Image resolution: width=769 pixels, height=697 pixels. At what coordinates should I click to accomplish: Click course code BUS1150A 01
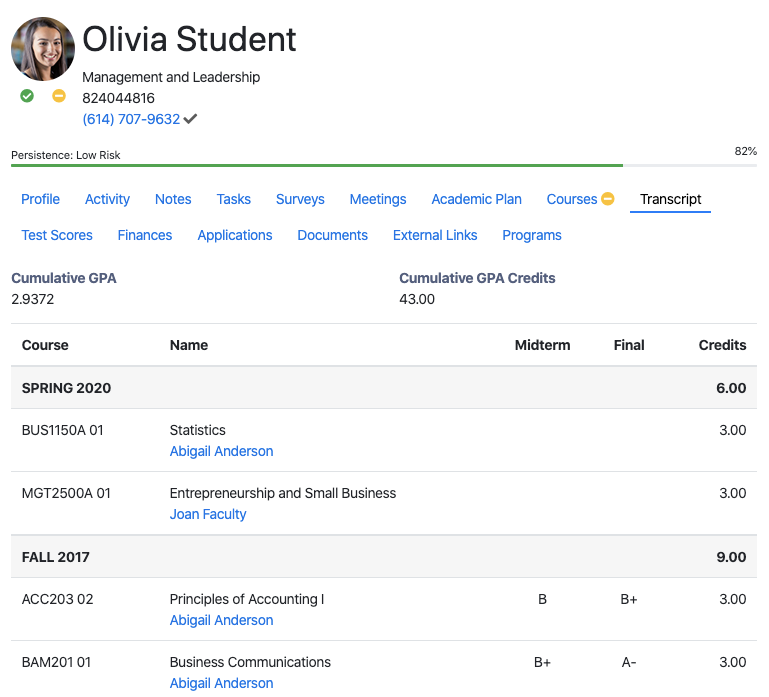[x=62, y=430]
